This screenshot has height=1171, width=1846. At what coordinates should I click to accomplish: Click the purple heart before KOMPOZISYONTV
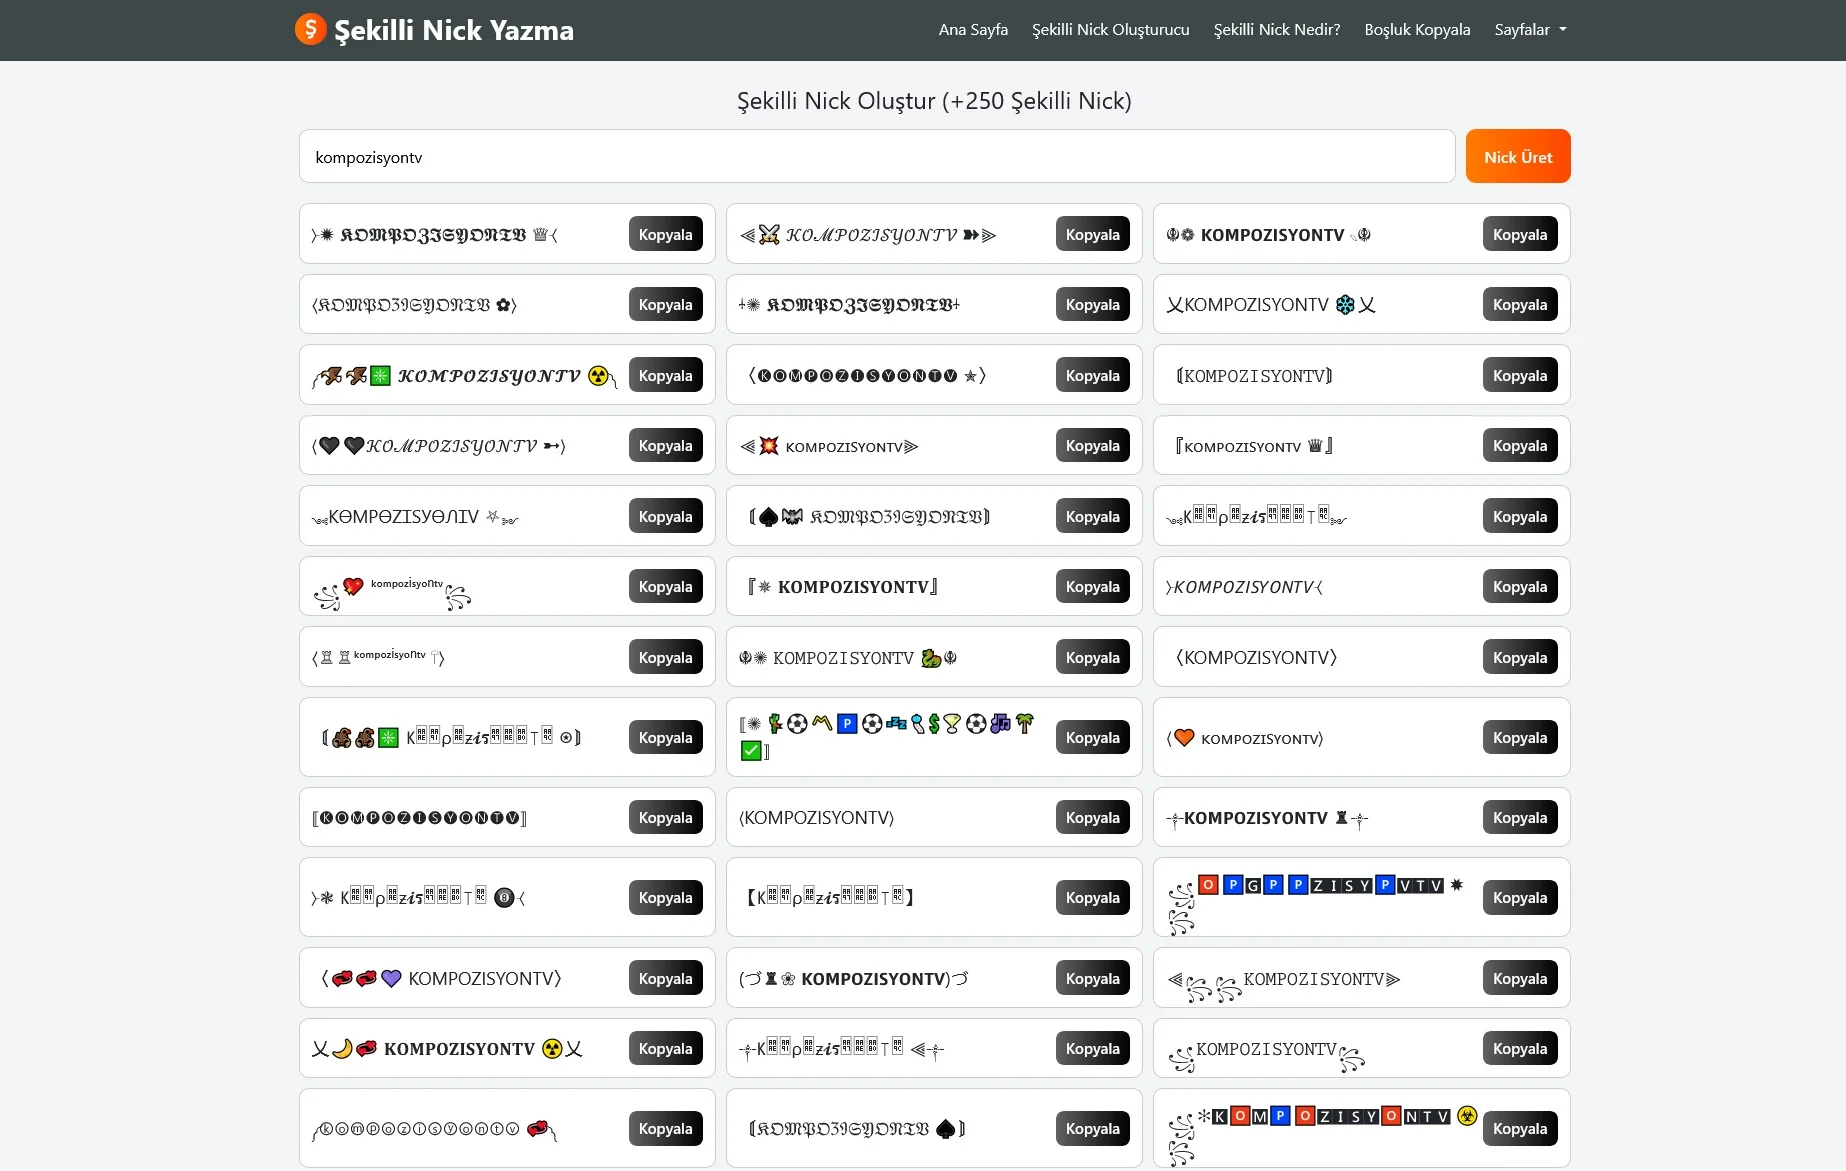391,978
